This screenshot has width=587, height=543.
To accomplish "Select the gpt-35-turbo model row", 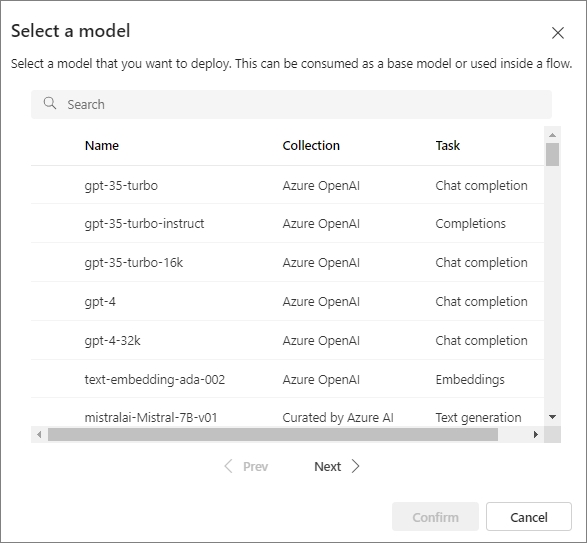I will 287,185.
